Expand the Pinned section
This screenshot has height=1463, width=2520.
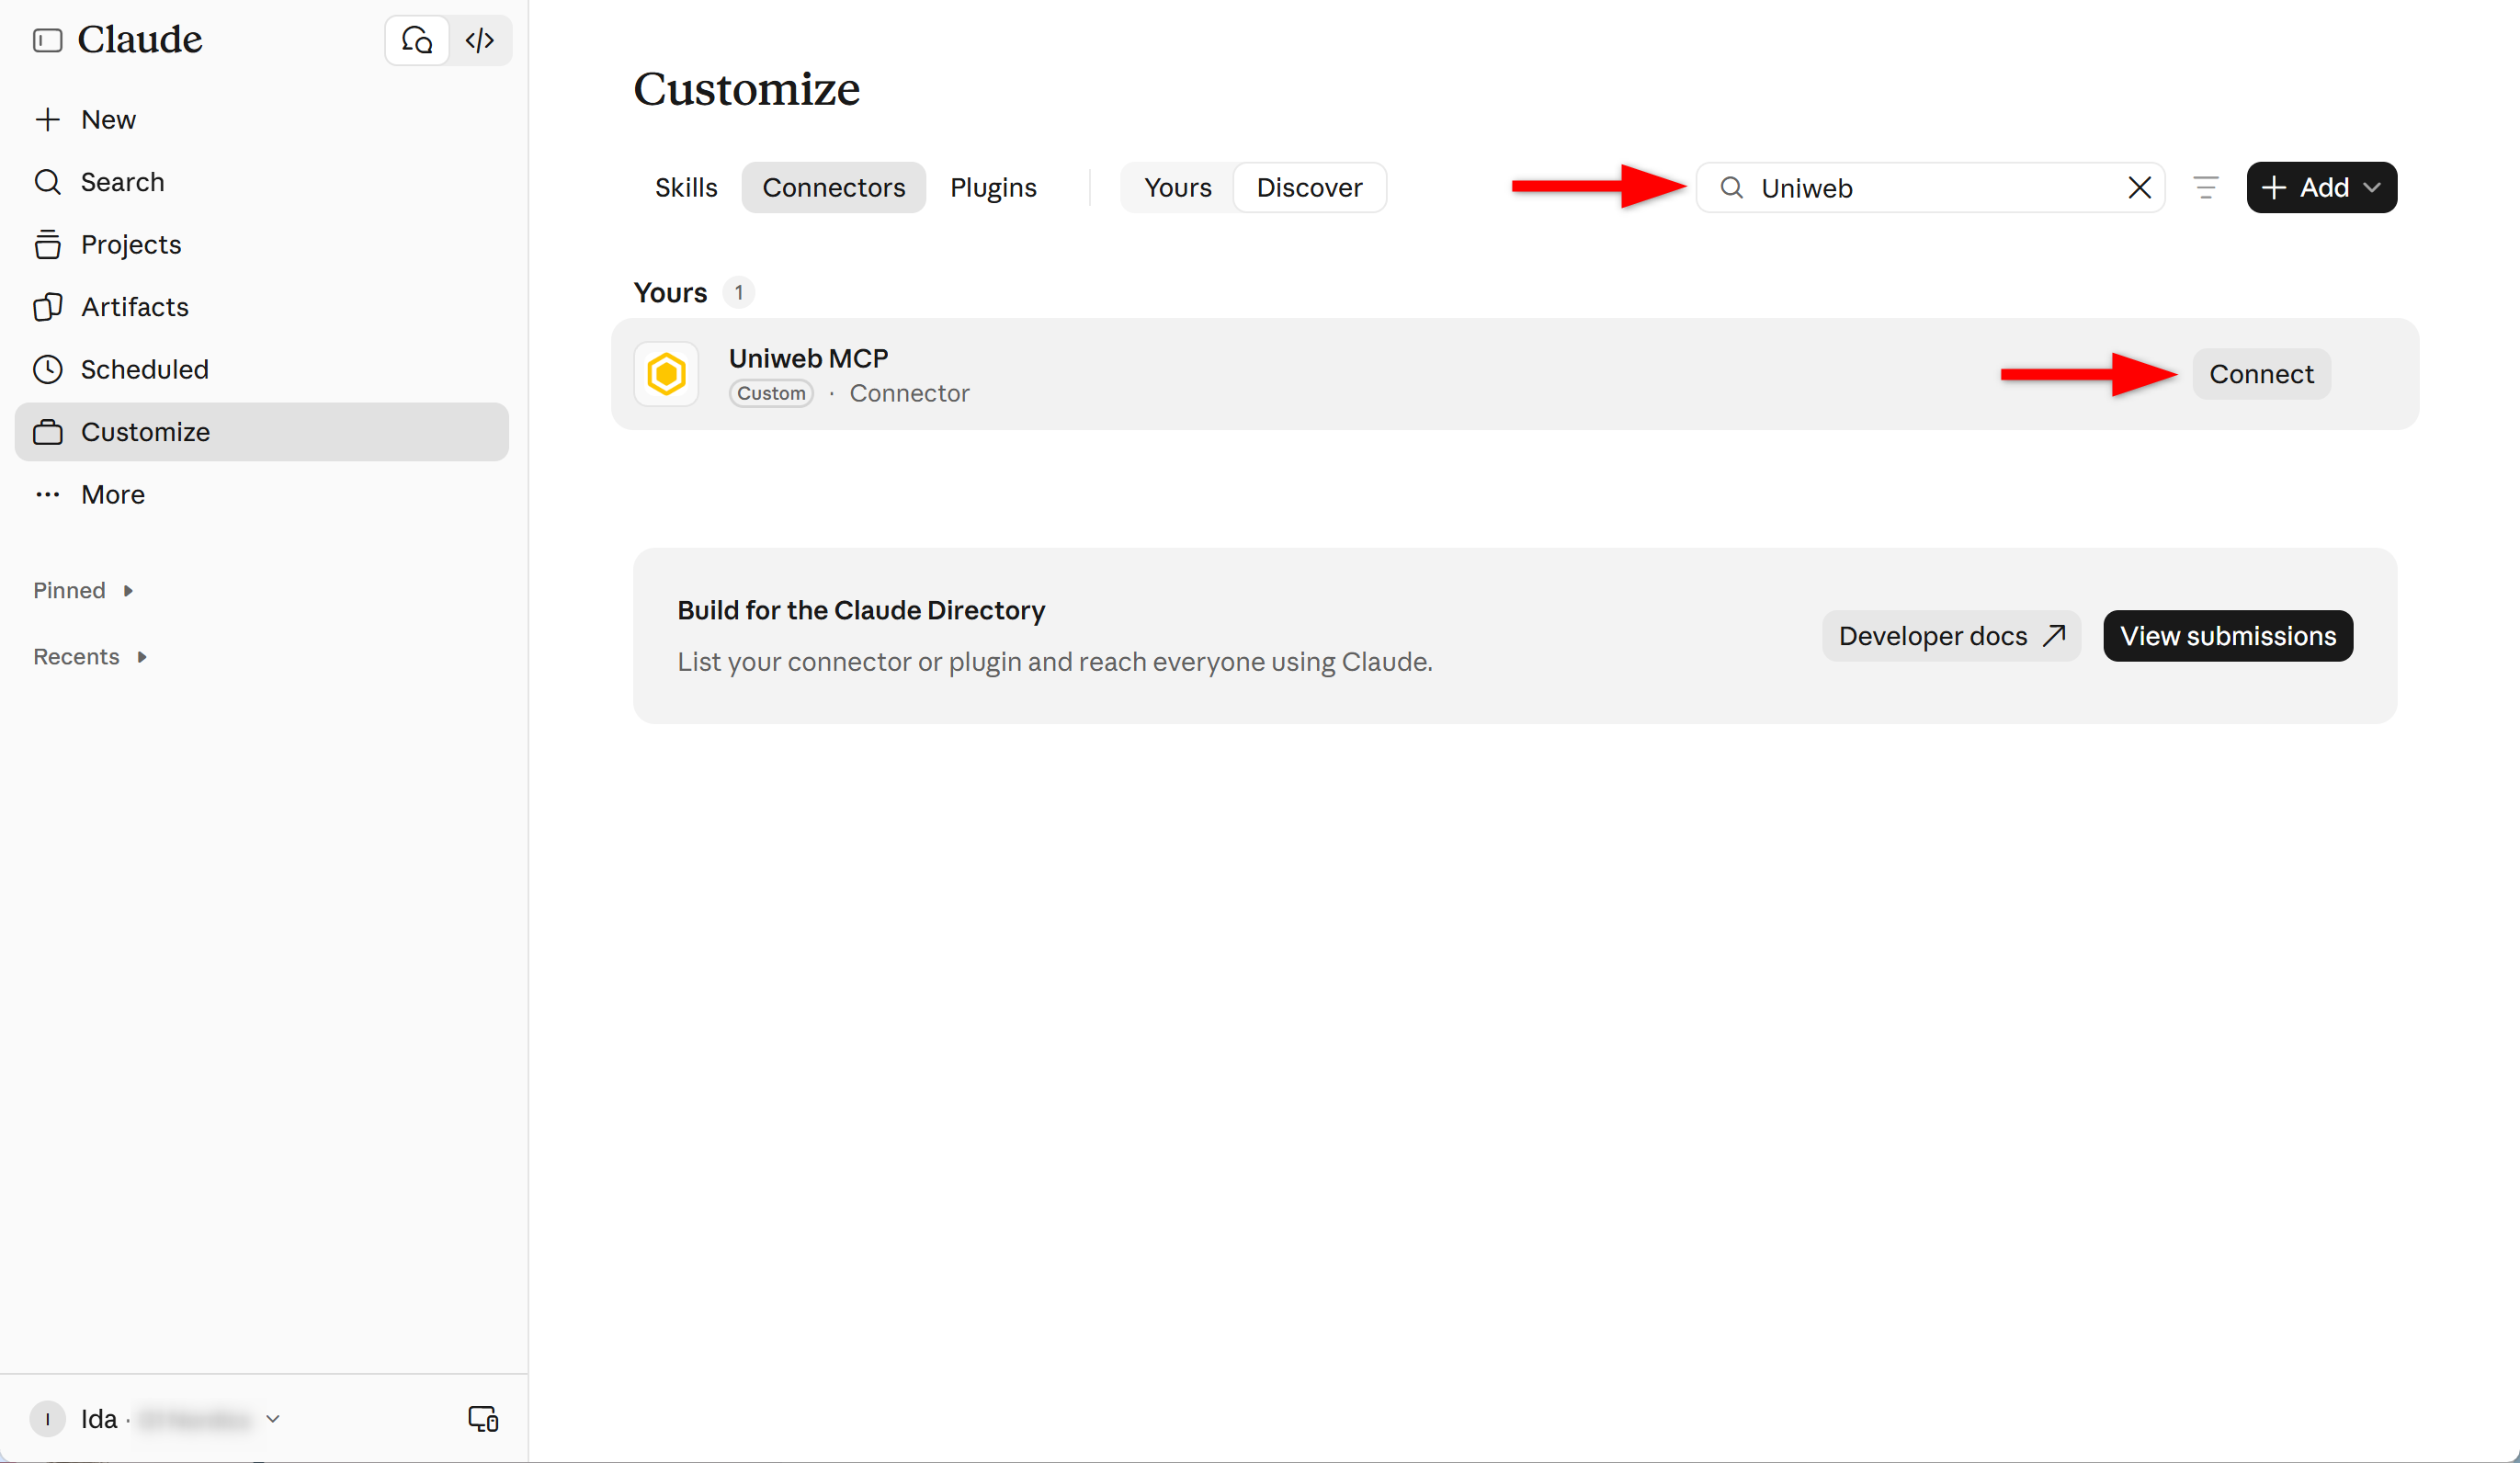coord(84,590)
